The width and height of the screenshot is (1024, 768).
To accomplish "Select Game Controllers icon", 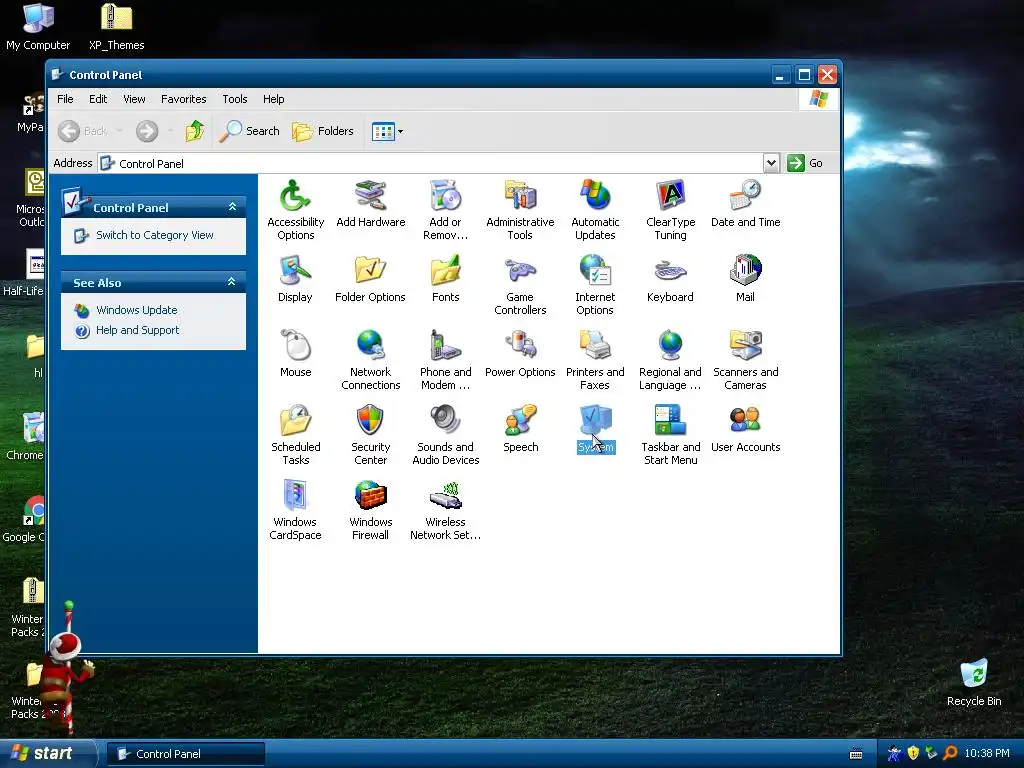I will pos(520,270).
